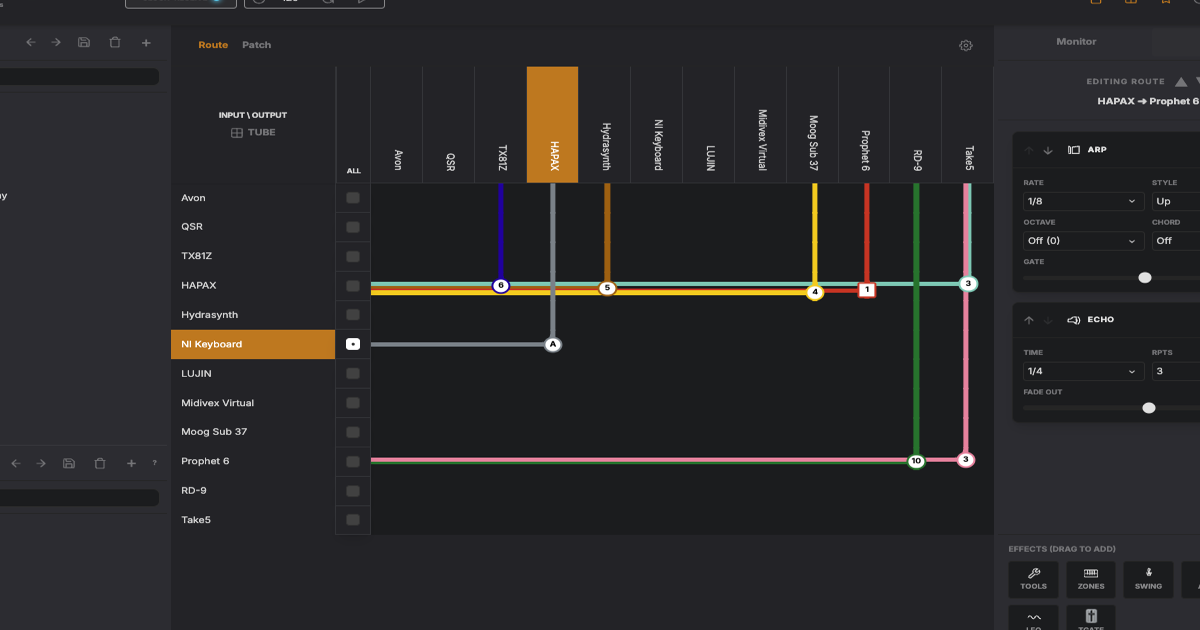The width and height of the screenshot is (1200, 630).
Task: Click route node 1 on Prophet 6 line
Action: pos(867,290)
